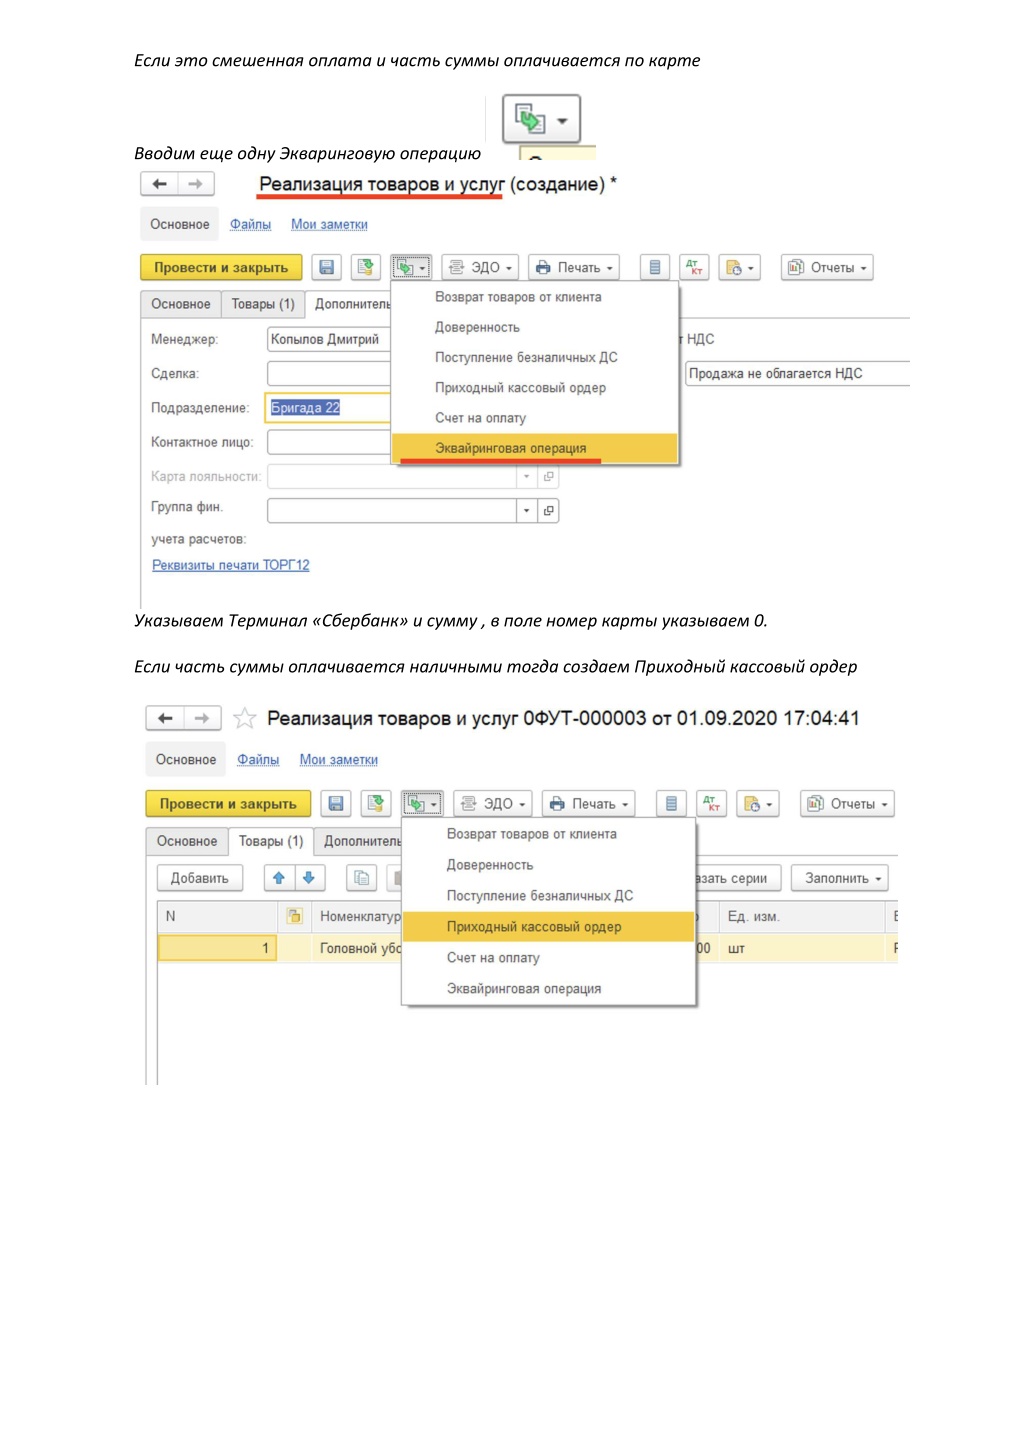Click the post document icon in the creation form

pos(366,267)
